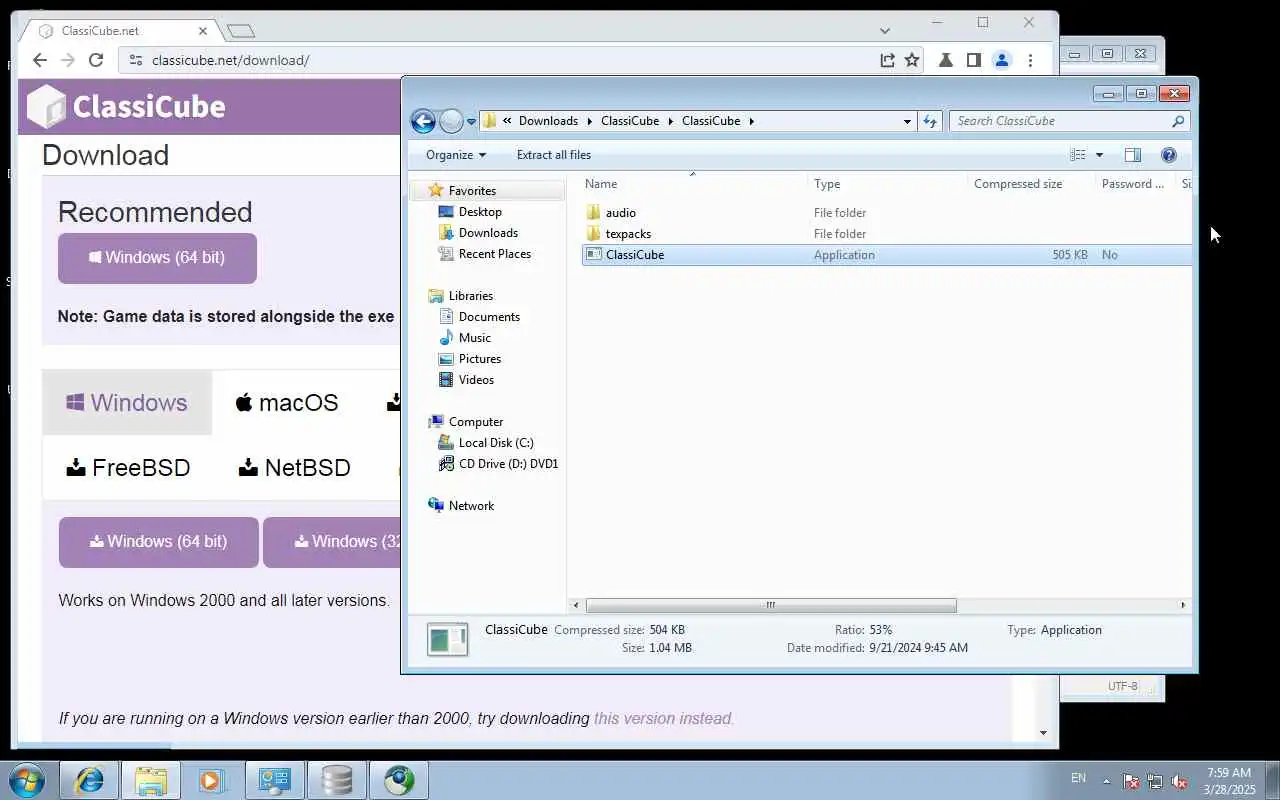The image size is (1280, 800).
Task: Click the Explorer Forward arrow button
Action: coord(451,121)
